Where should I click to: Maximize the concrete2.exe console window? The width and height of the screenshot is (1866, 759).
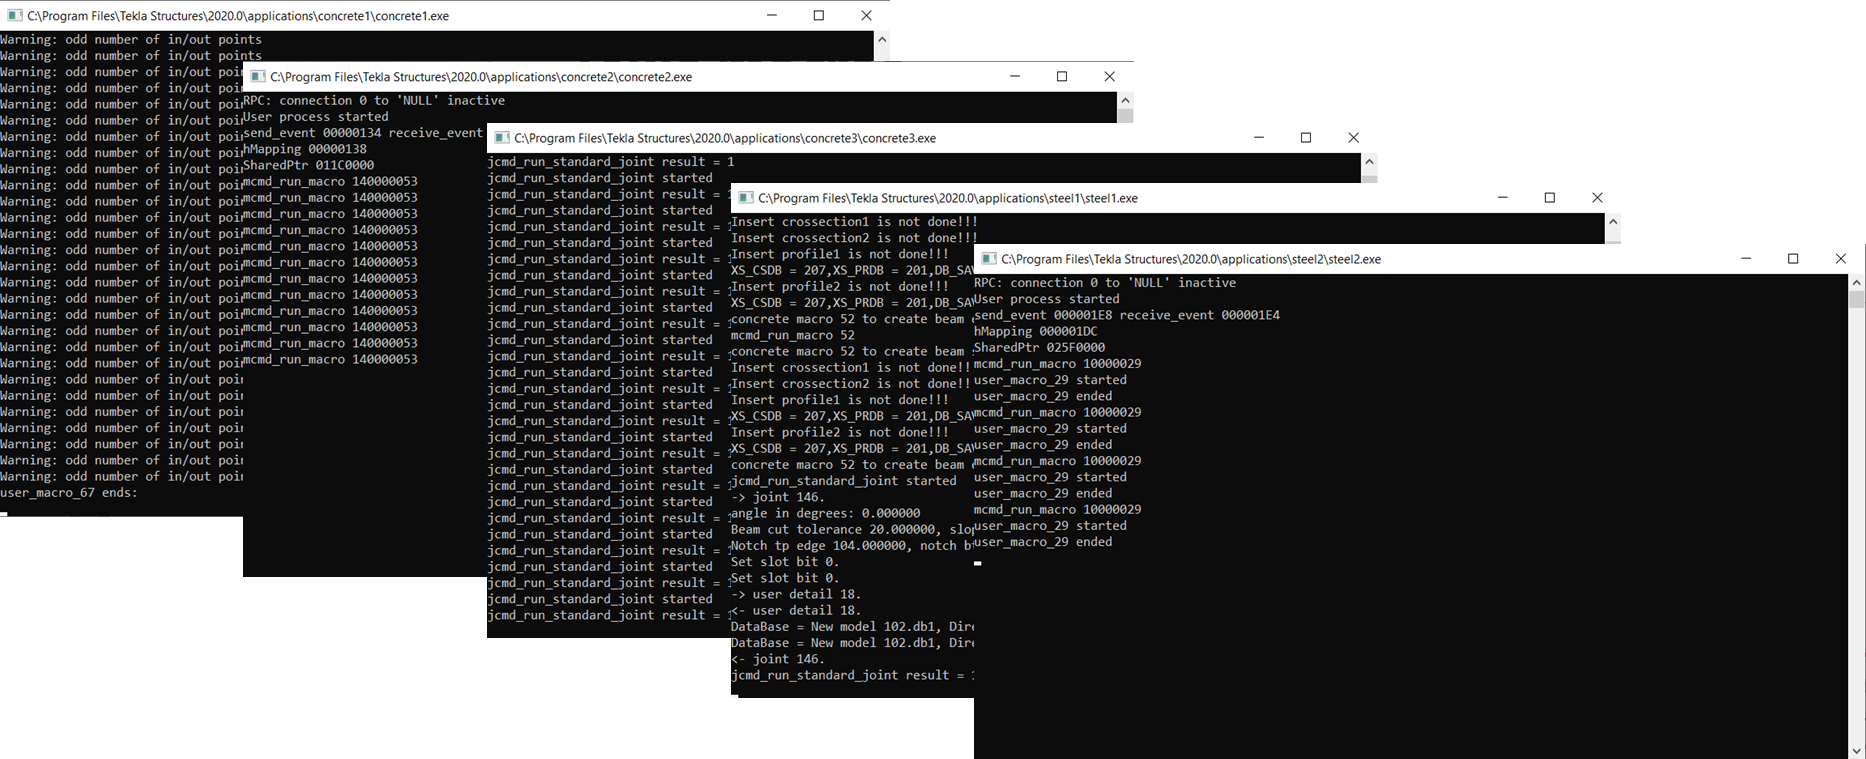[x=1062, y=77]
